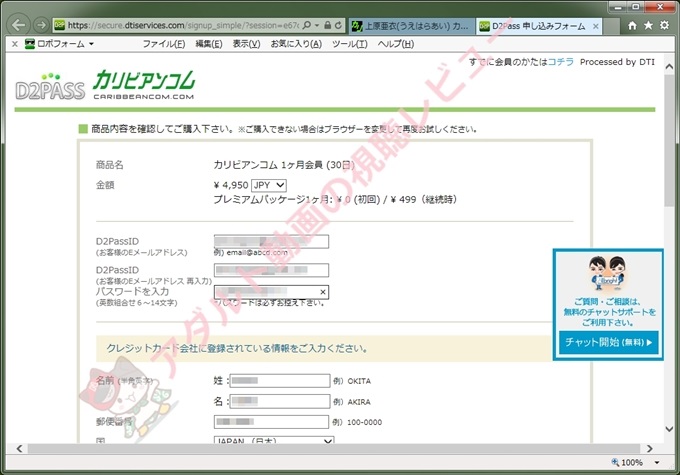Switch to the 上原亜衣 browser tab
This screenshot has height=475, width=680.
pos(410,26)
